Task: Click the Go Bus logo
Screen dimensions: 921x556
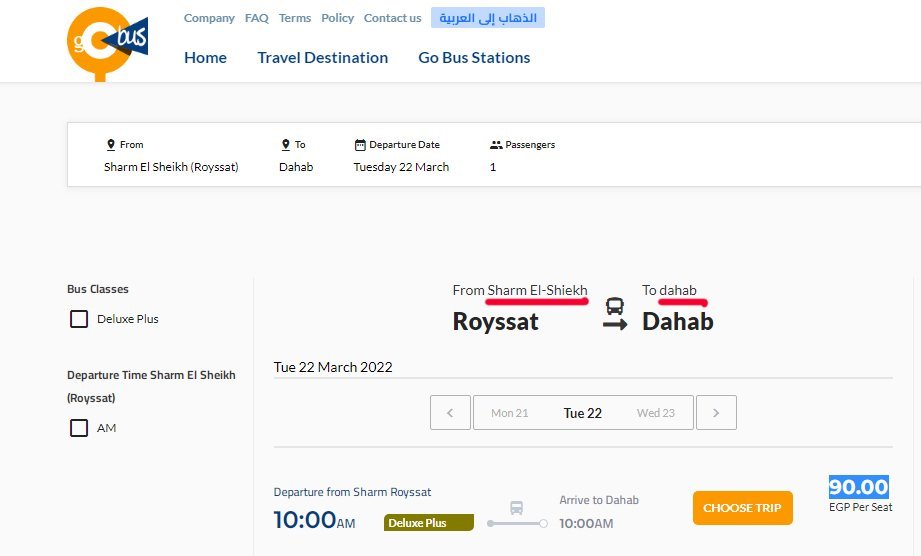Action: coord(107,42)
